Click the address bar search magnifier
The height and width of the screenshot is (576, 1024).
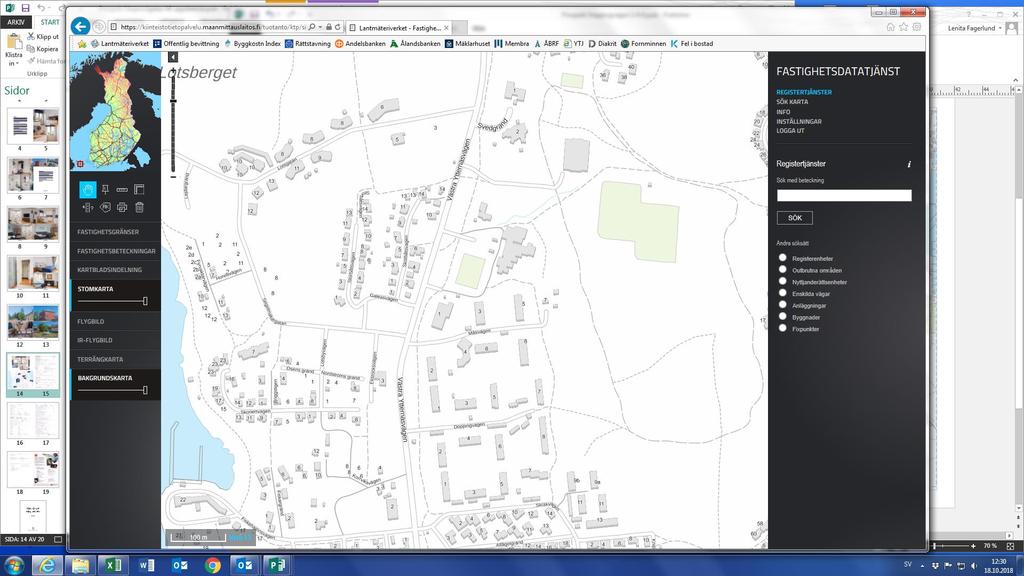coord(312,27)
